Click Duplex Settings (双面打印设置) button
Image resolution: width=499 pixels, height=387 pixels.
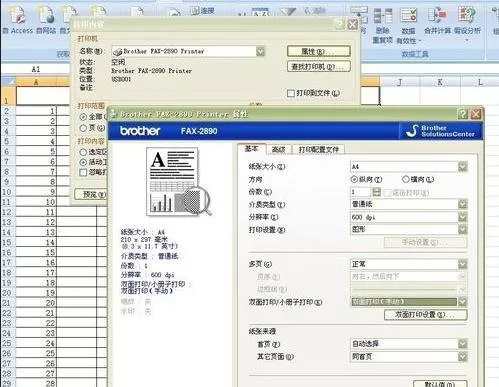425,314
